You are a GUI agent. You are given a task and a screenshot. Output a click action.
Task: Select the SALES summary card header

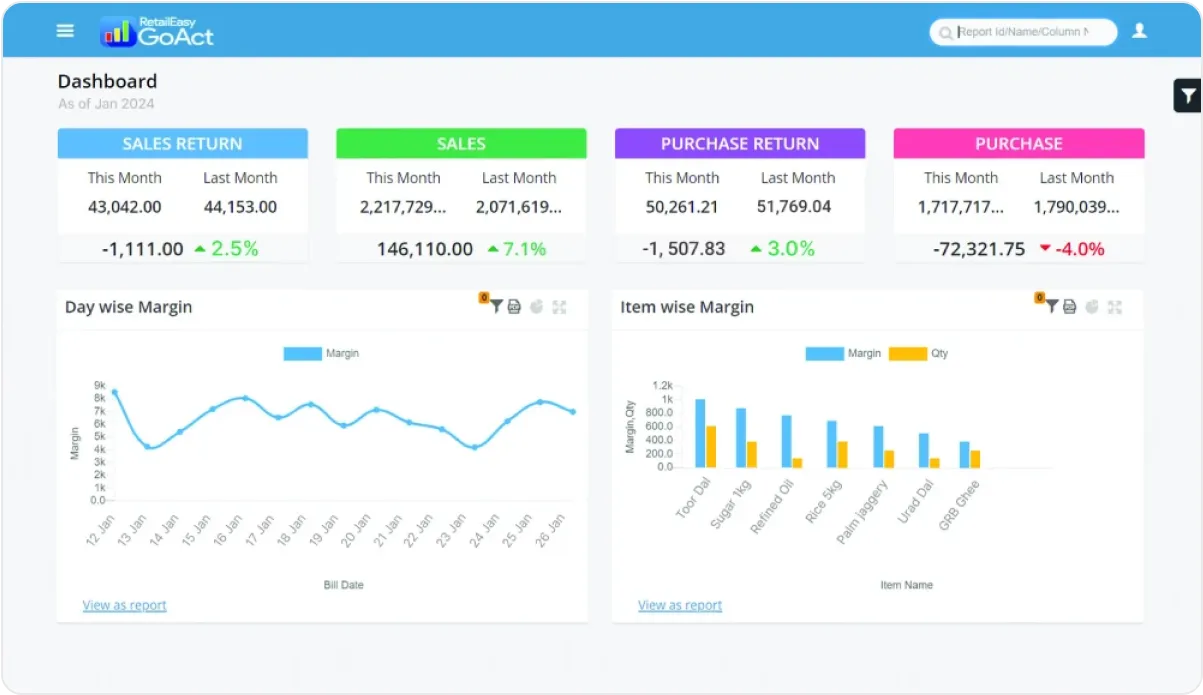(x=461, y=143)
